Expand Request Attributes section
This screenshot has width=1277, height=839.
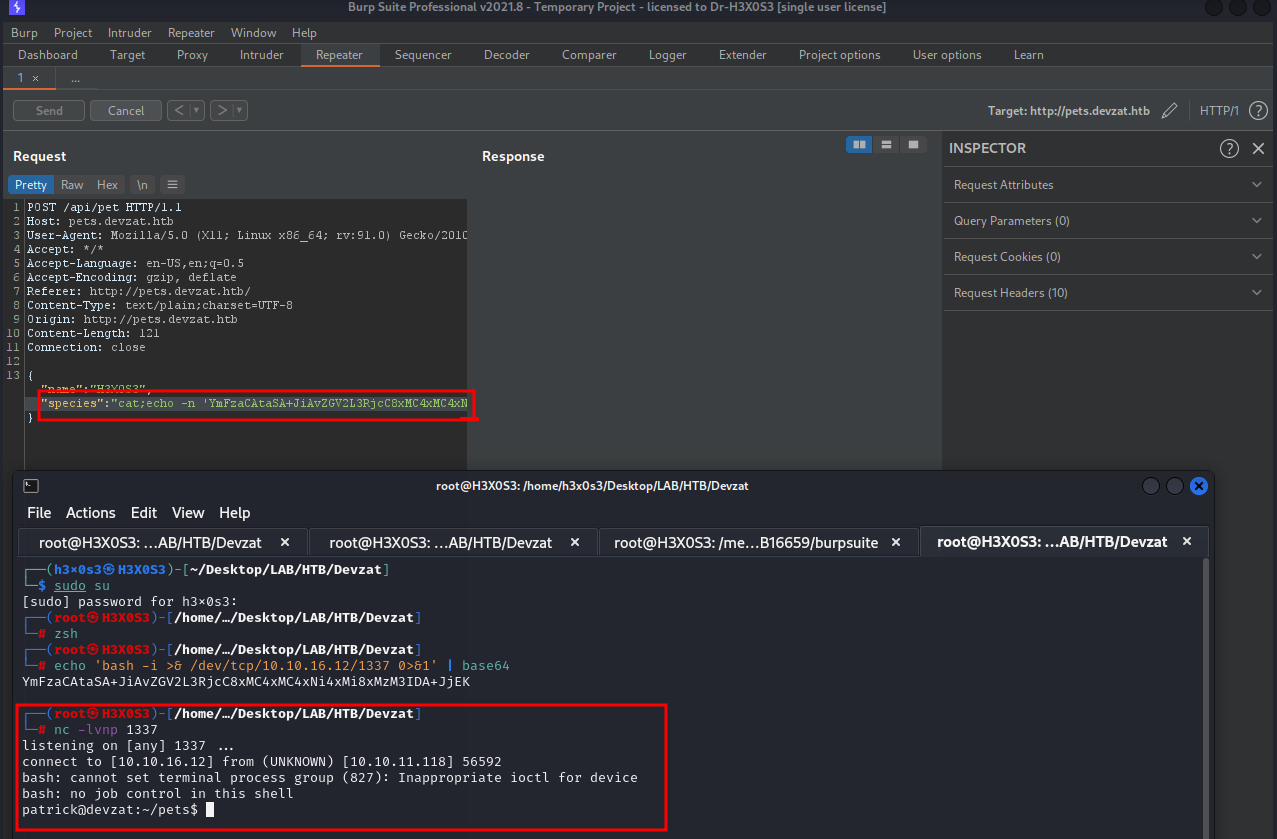(1107, 185)
